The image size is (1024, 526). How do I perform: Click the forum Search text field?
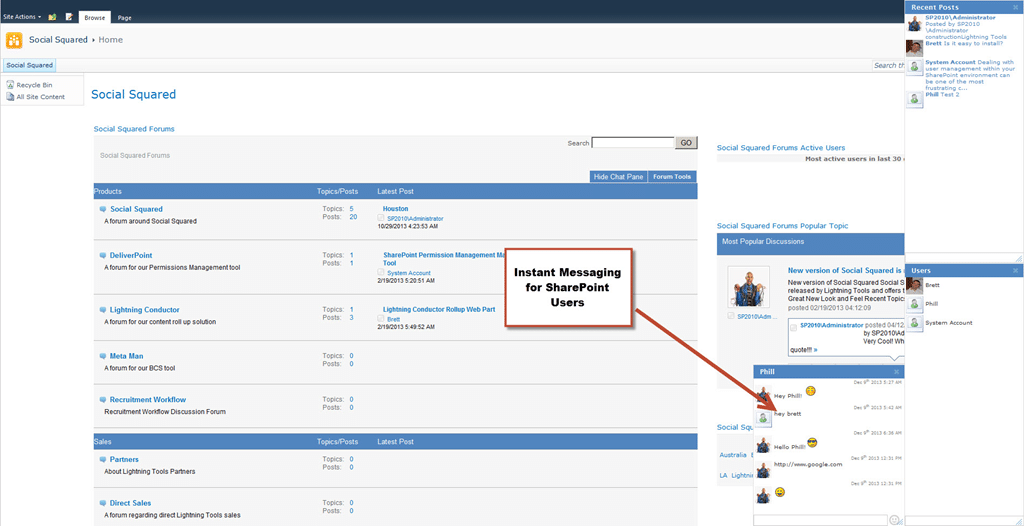click(x=632, y=142)
